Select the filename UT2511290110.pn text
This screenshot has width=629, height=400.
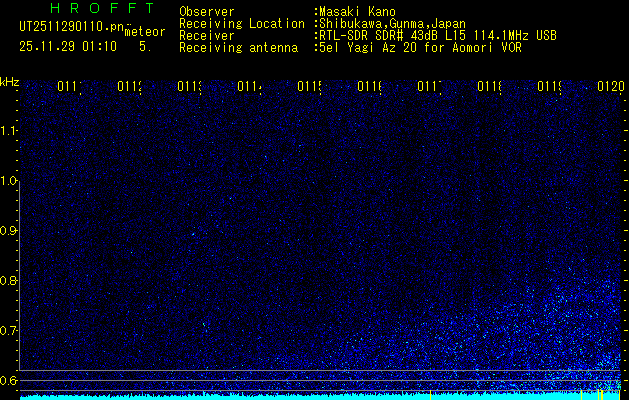tap(71, 27)
